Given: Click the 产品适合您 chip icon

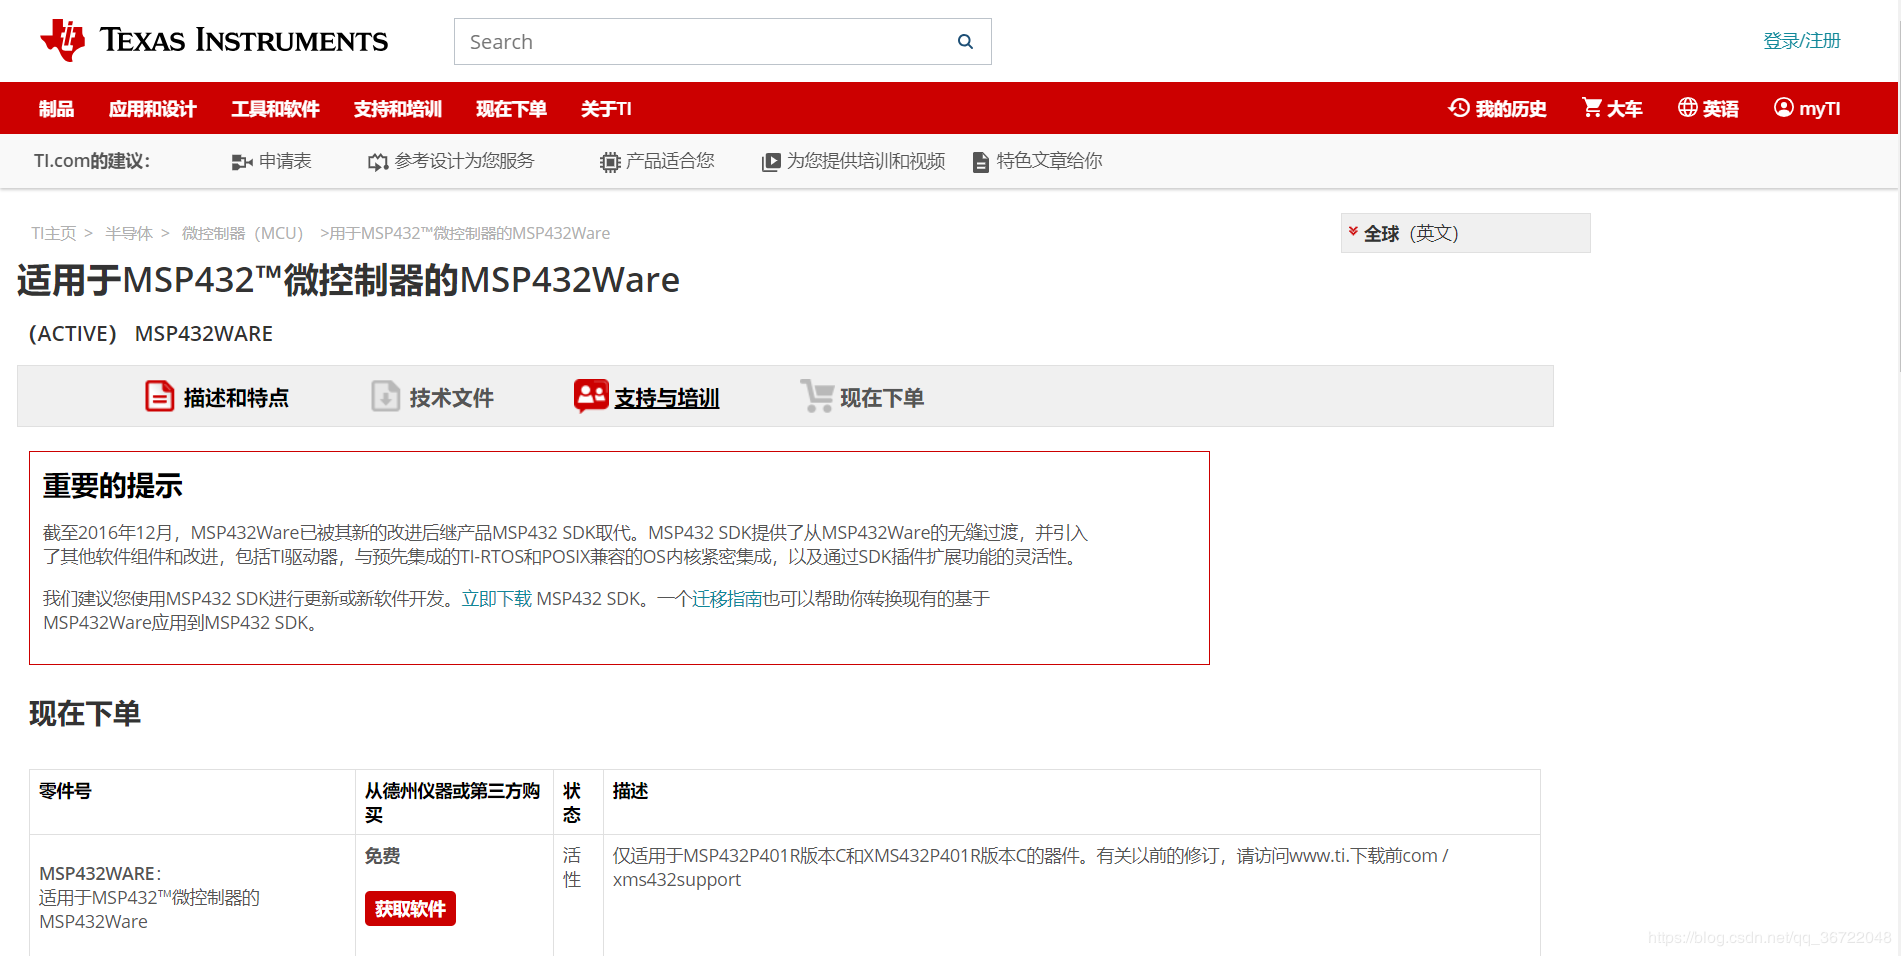Looking at the screenshot, I should pyautogui.click(x=608, y=161).
